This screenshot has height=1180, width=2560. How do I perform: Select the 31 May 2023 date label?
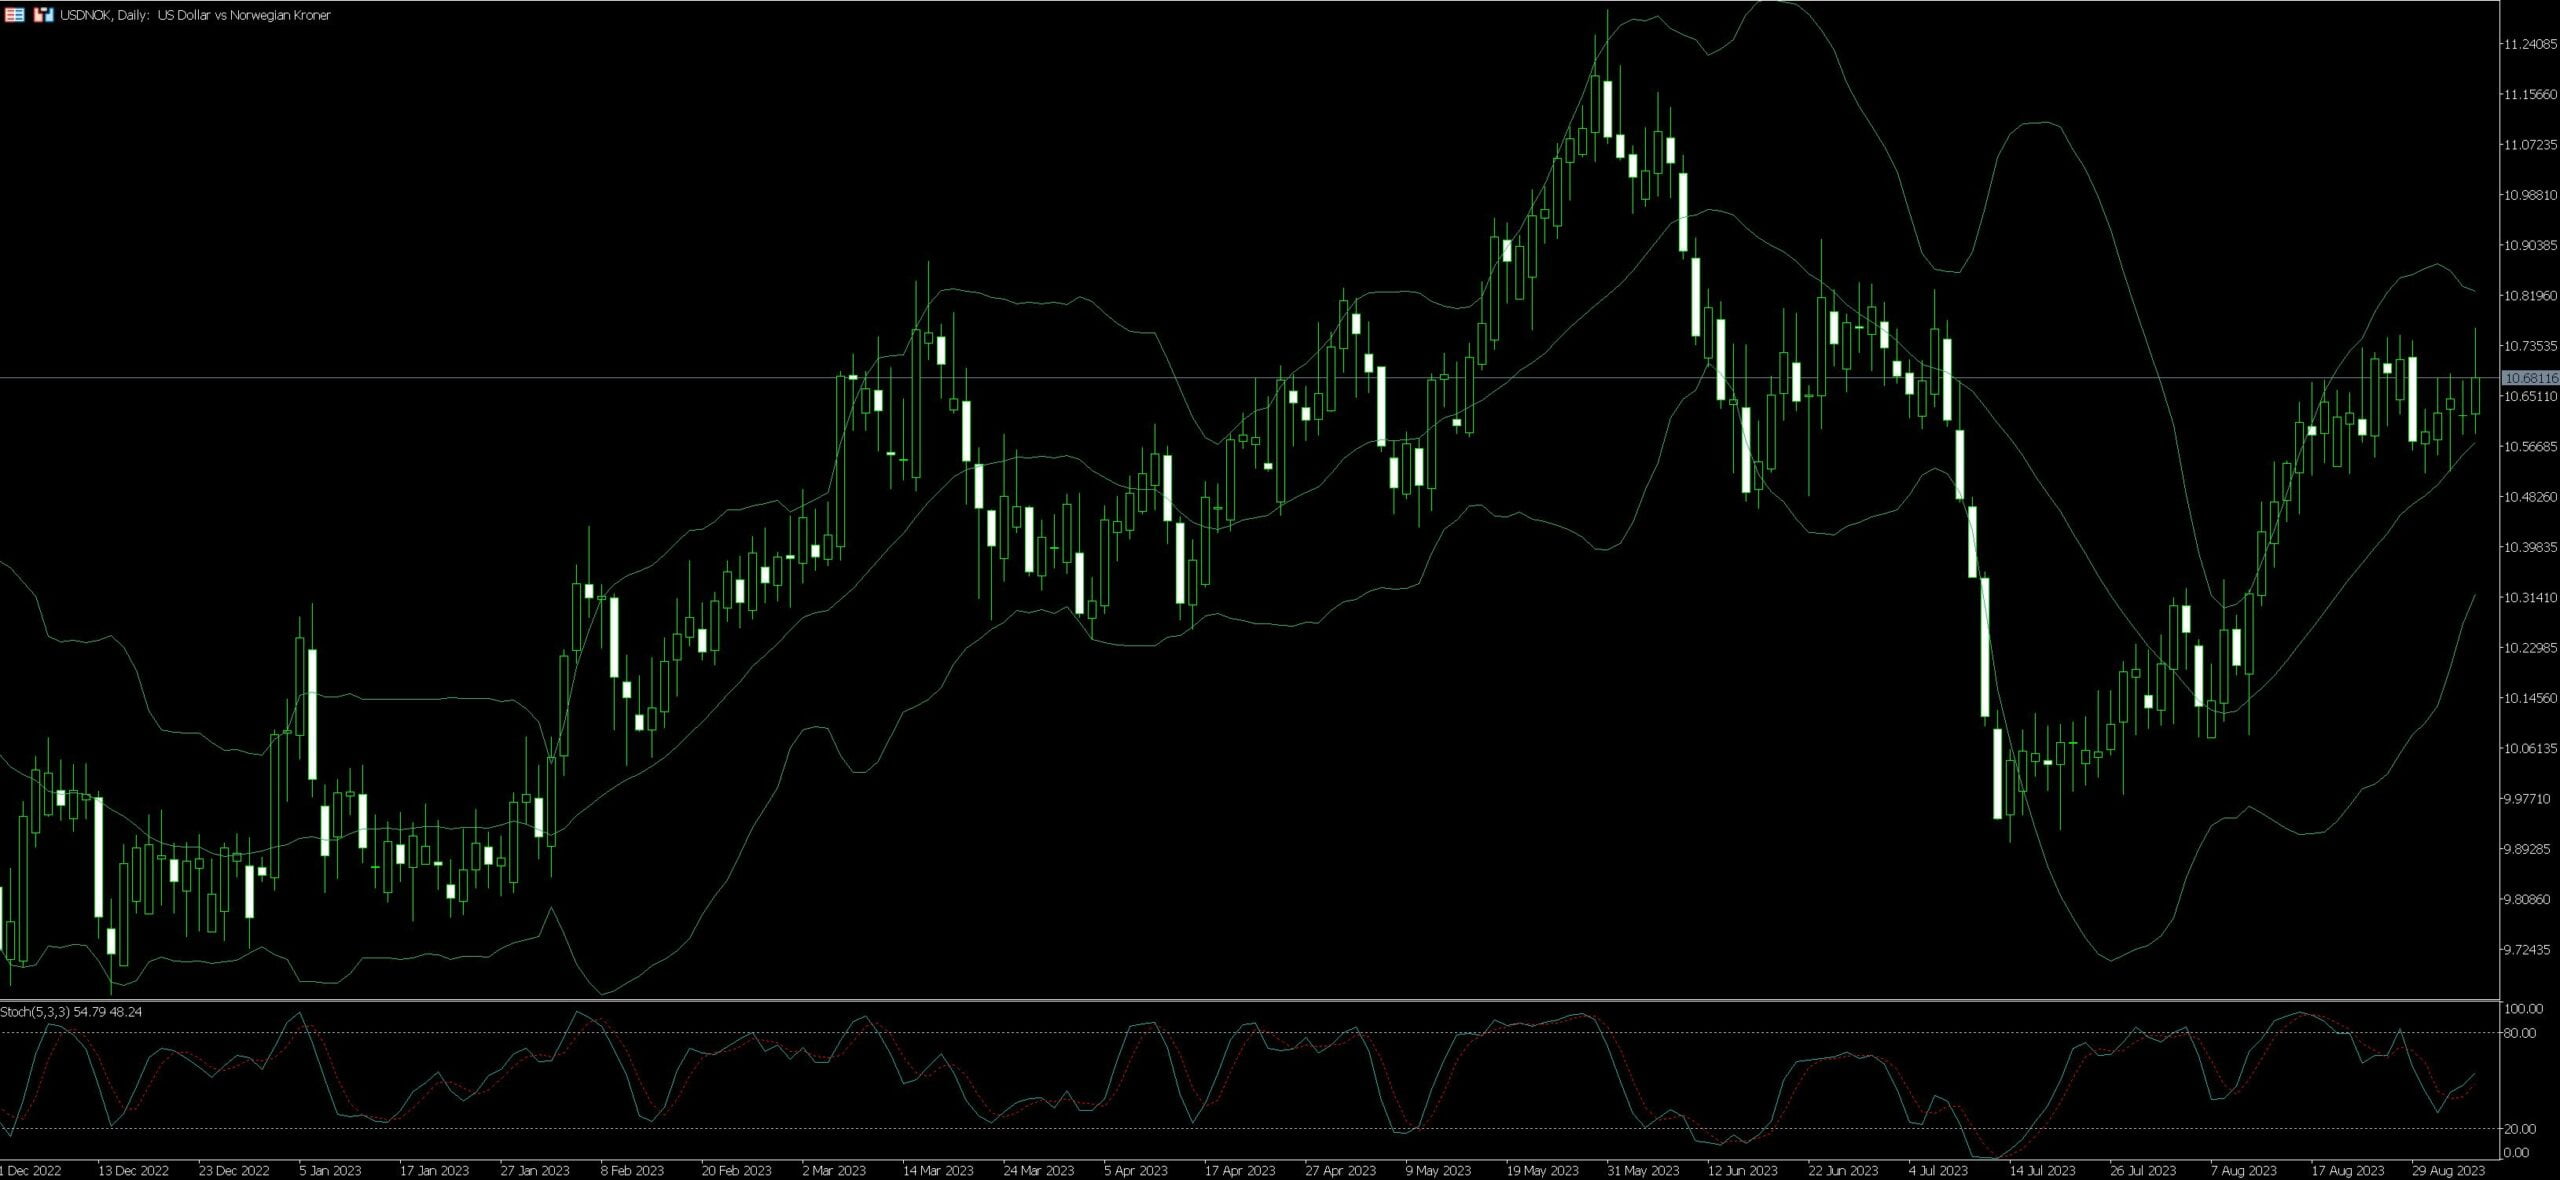pyautogui.click(x=1645, y=1170)
